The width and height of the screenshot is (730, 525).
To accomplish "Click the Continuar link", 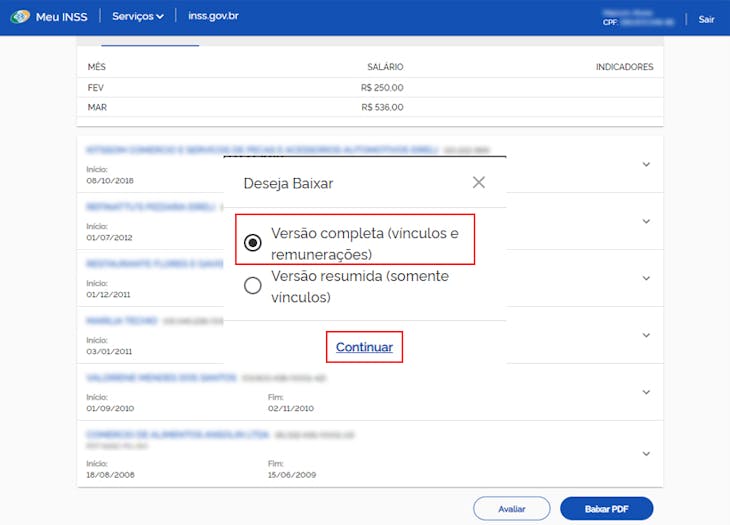I will pyautogui.click(x=364, y=347).
